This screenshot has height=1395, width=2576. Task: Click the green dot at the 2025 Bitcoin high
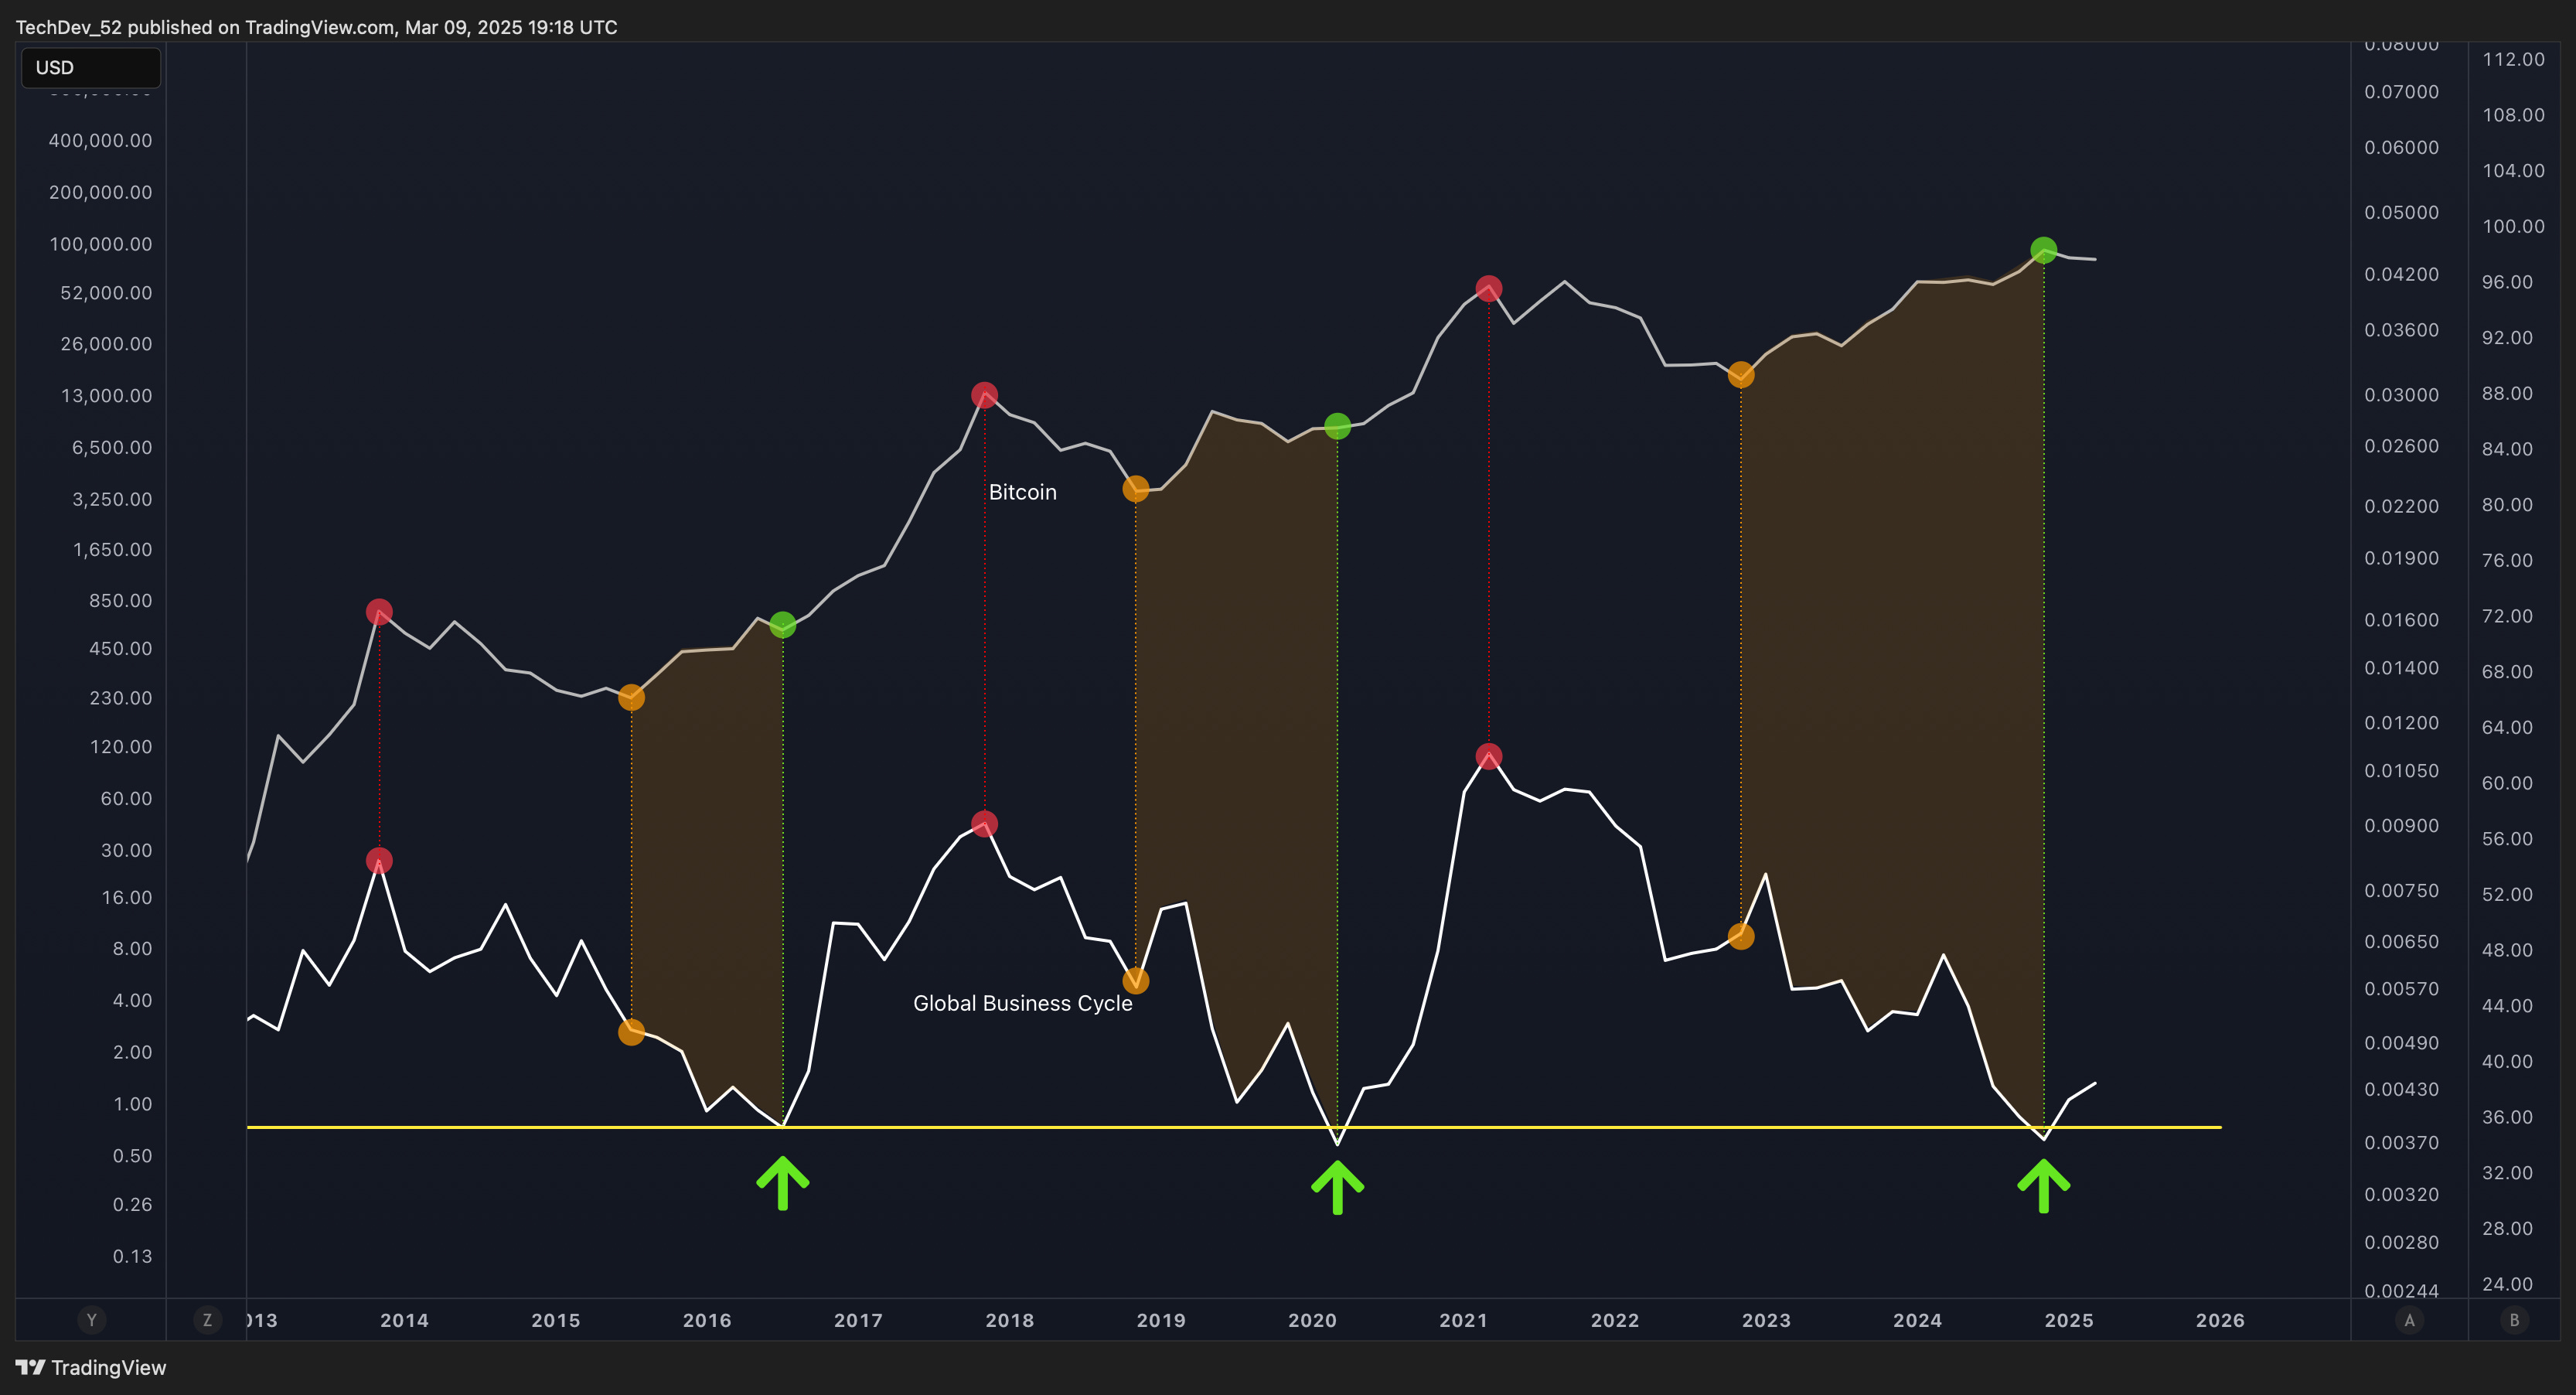(x=2043, y=250)
